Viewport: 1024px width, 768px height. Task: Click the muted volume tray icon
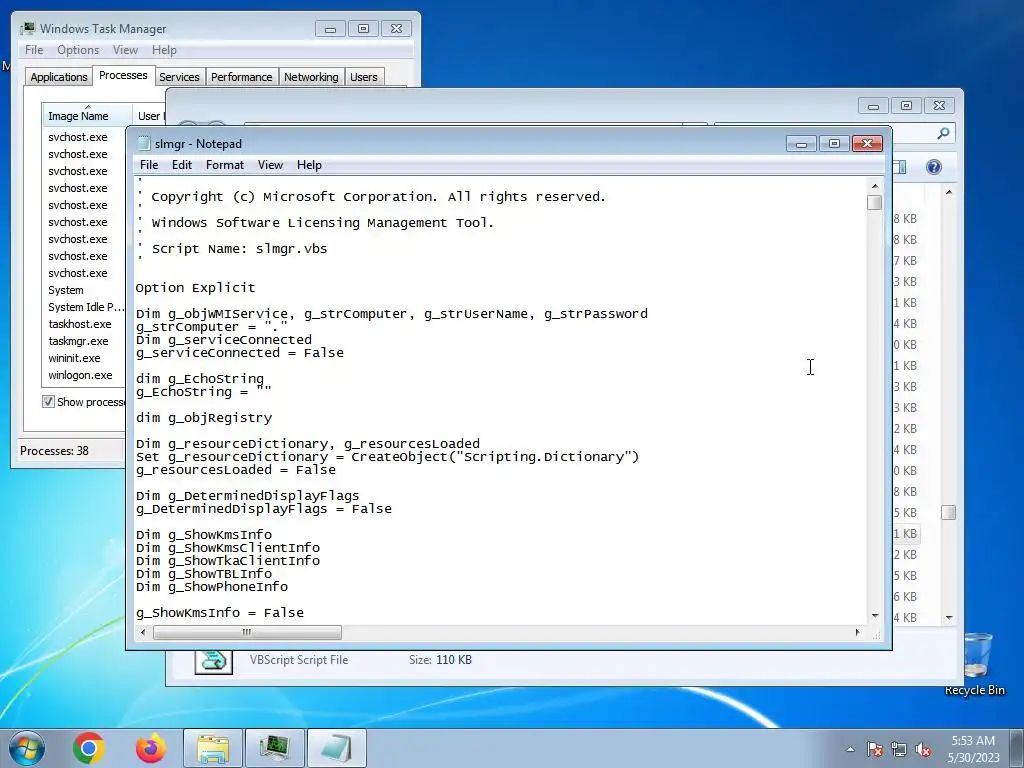[x=923, y=750]
